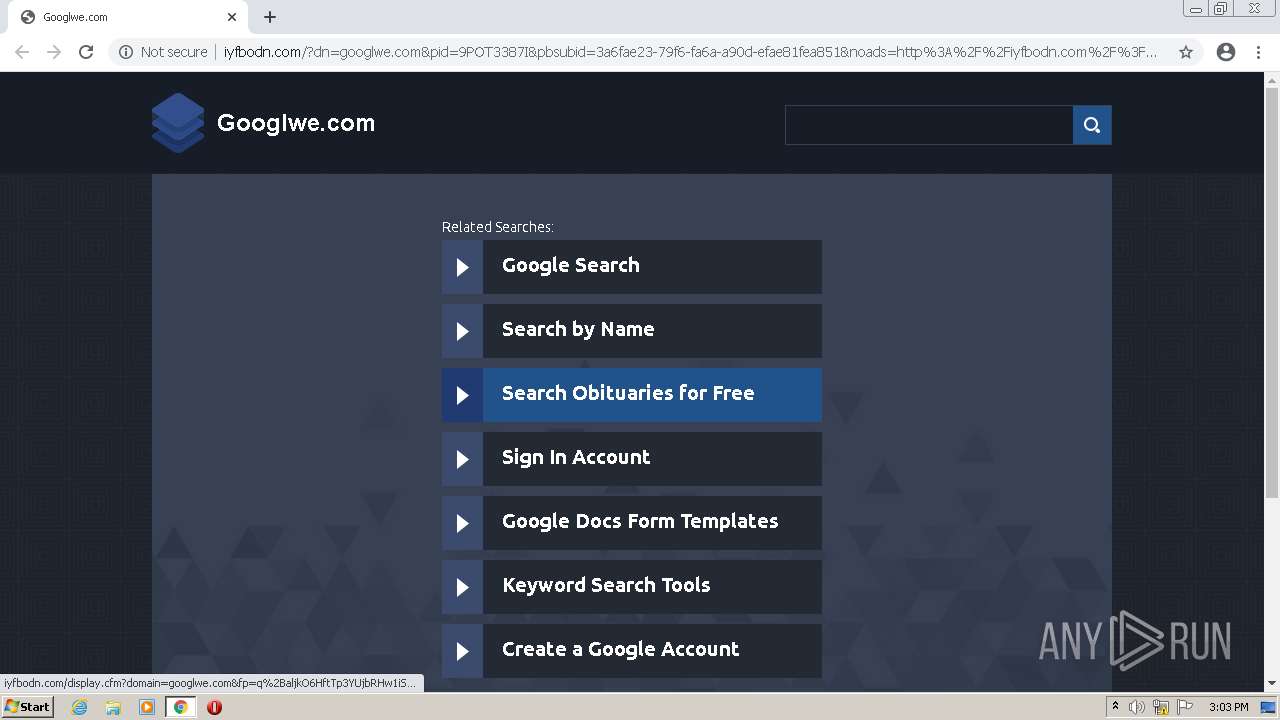
Task: Click the Chrome taskbar icon
Action: click(x=180, y=707)
